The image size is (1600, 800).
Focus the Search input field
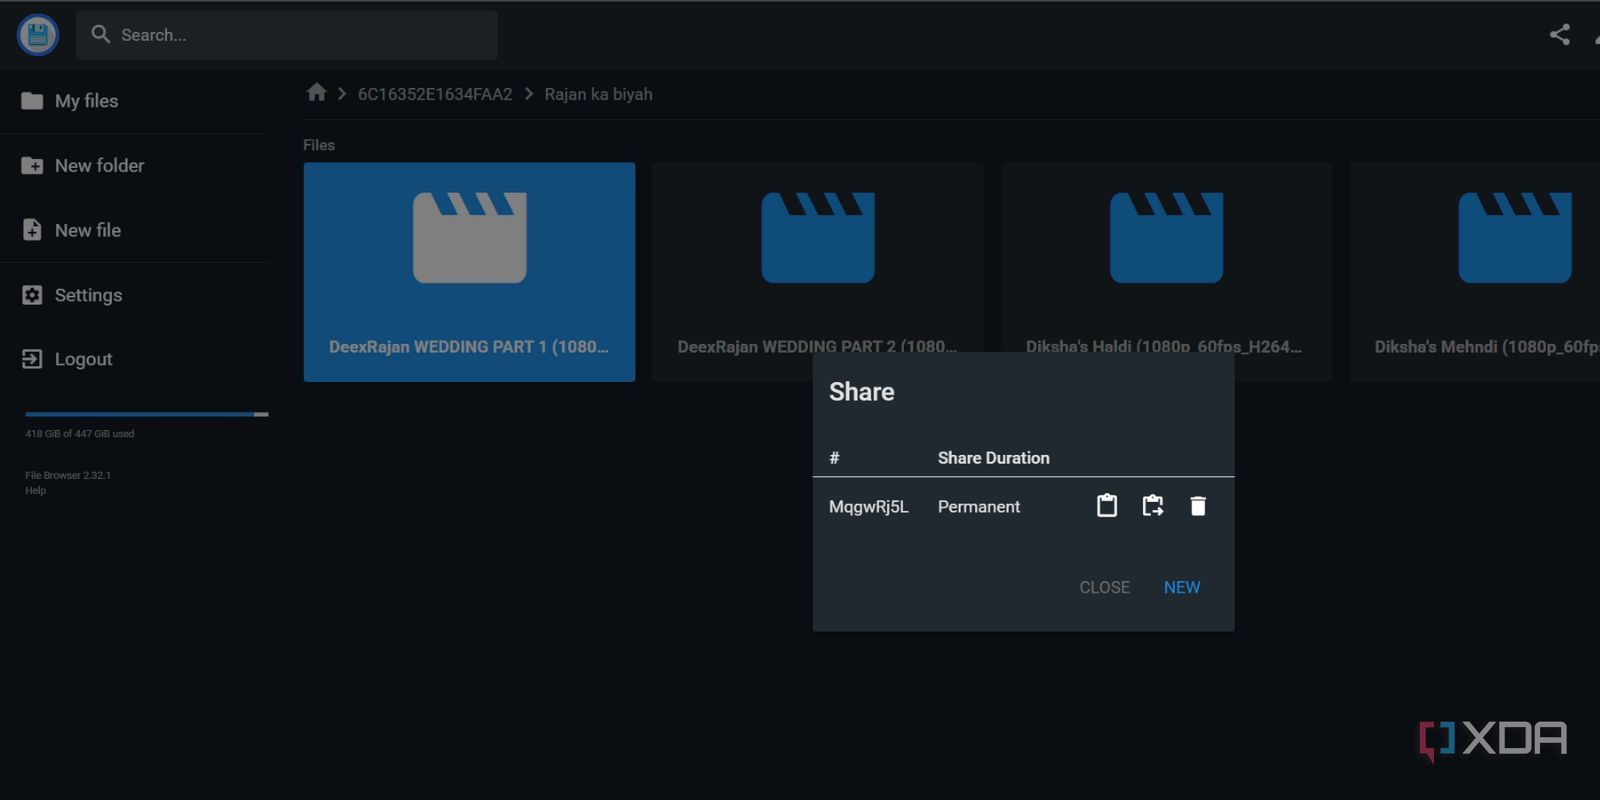[x=287, y=35]
